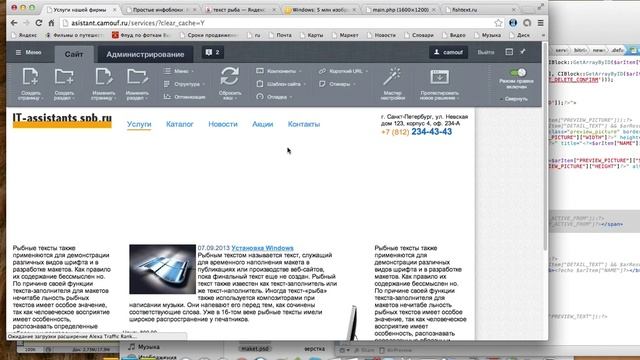Click the Chrome home icon
Viewport: 640px width, 360px height.
(x=51, y=23)
